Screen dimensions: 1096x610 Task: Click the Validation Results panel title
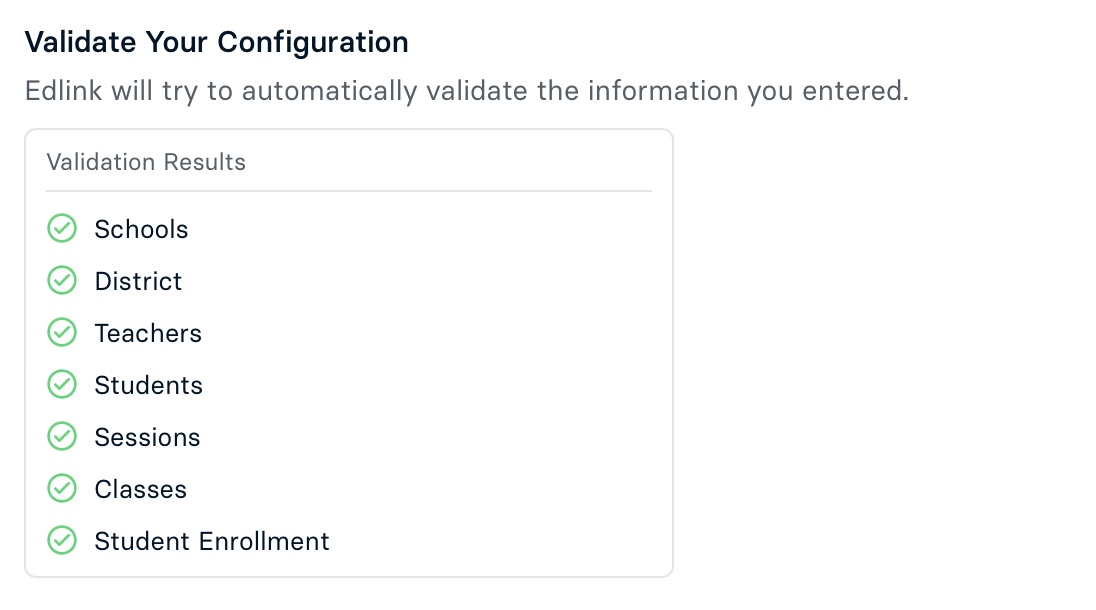tap(146, 162)
